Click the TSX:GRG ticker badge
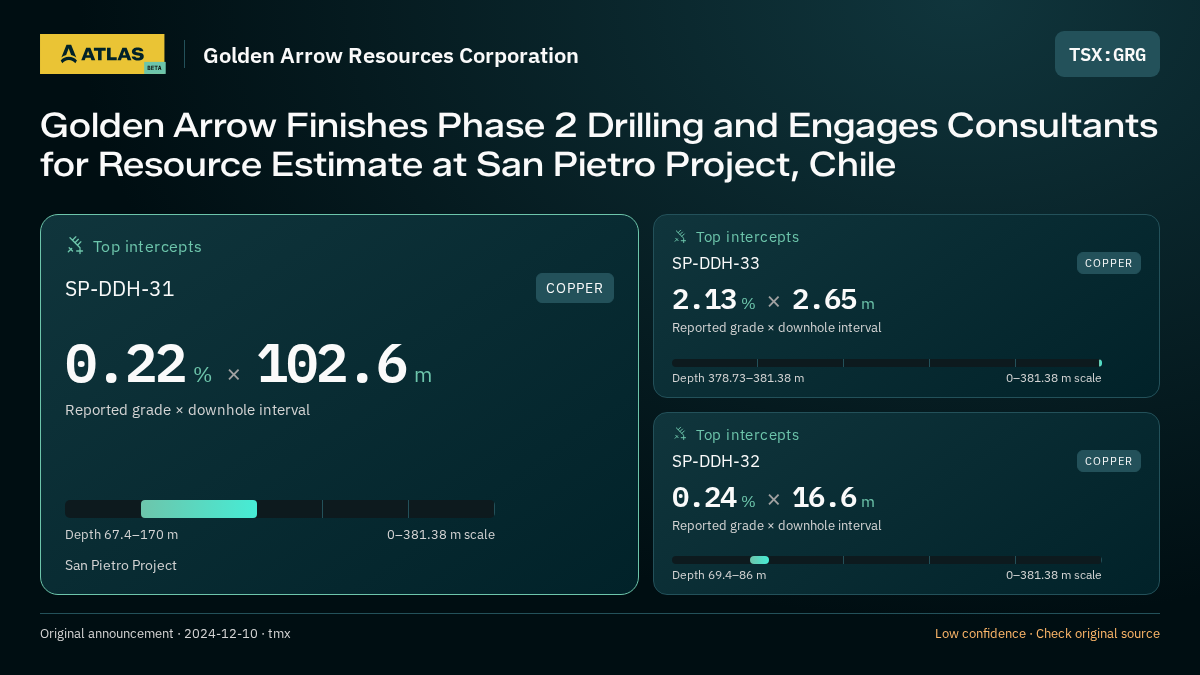 coord(1107,54)
